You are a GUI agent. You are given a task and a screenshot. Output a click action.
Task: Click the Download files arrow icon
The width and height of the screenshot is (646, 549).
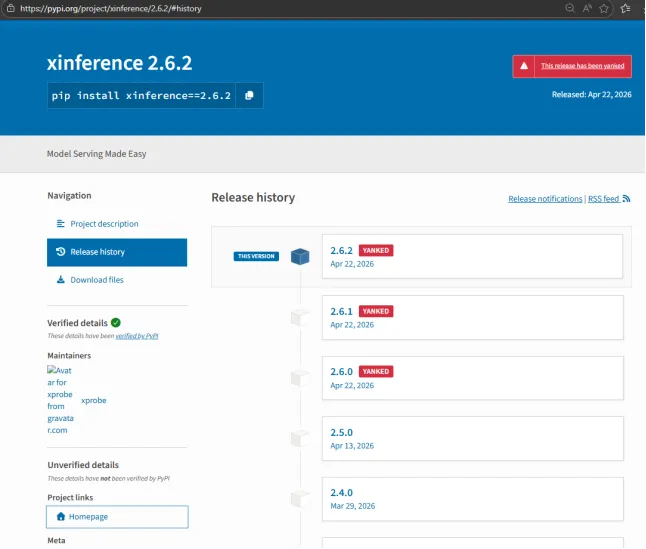pos(61,280)
